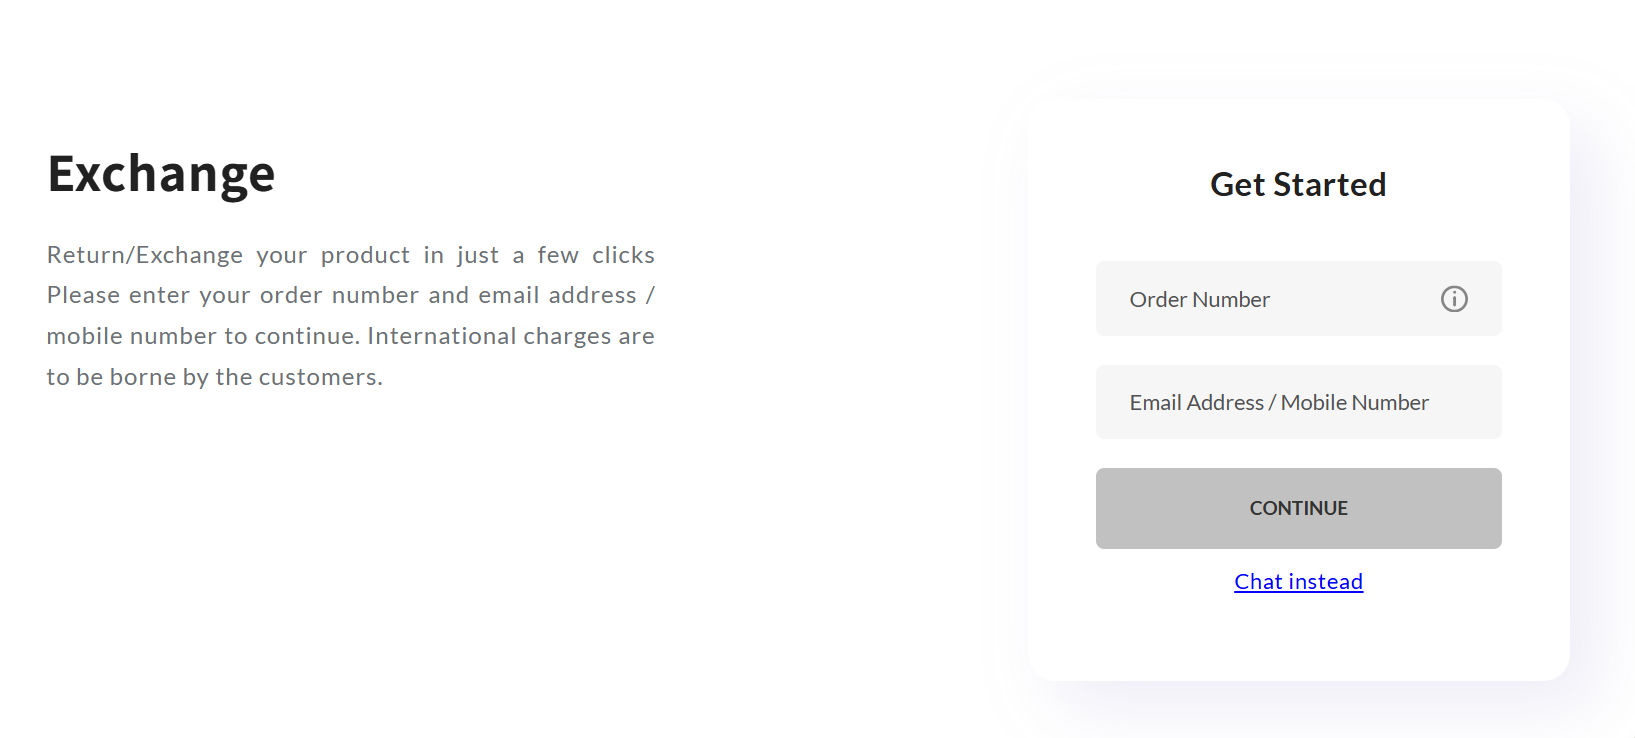Click the Get Started card title
Image resolution: width=1635 pixels, height=738 pixels.
click(x=1298, y=185)
